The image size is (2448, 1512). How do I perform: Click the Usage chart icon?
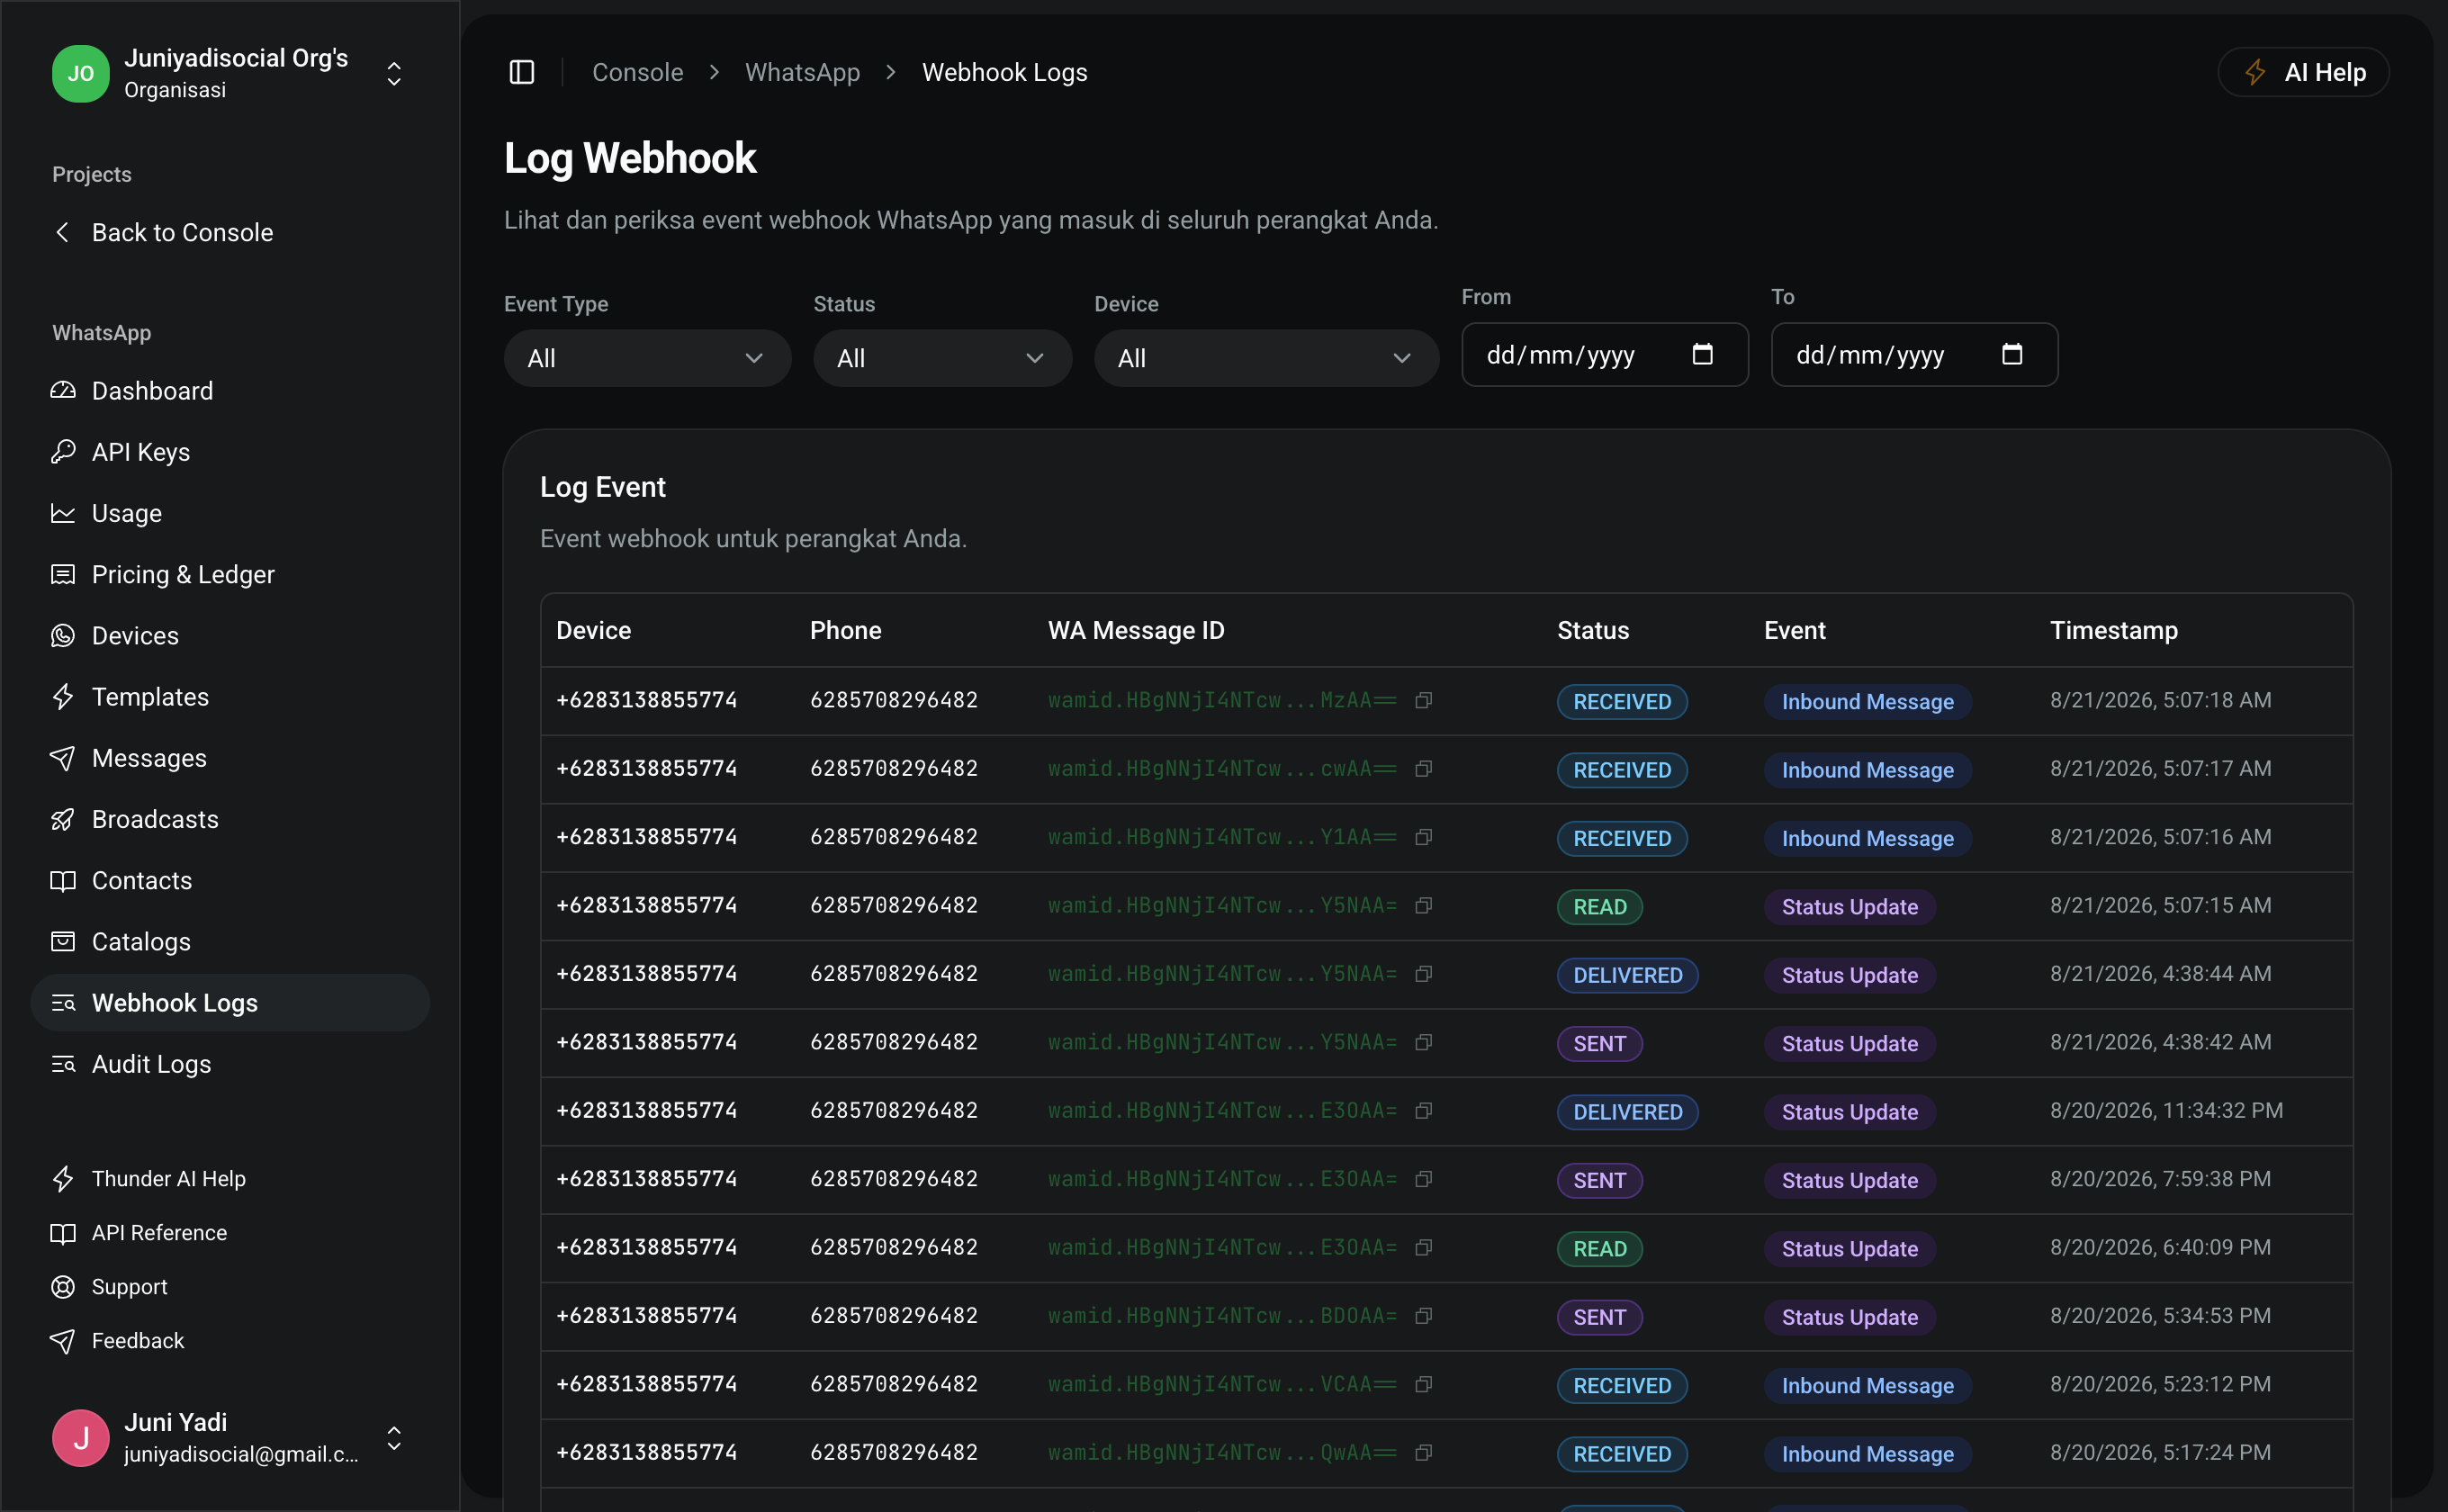(63, 513)
